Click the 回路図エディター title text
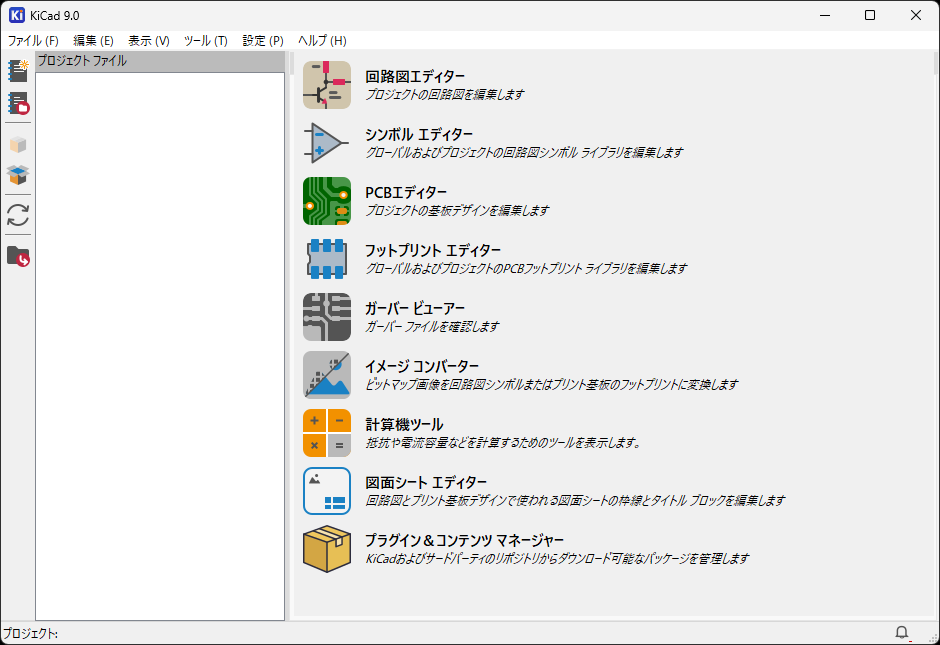The width and height of the screenshot is (940, 645). click(x=415, y=77)
